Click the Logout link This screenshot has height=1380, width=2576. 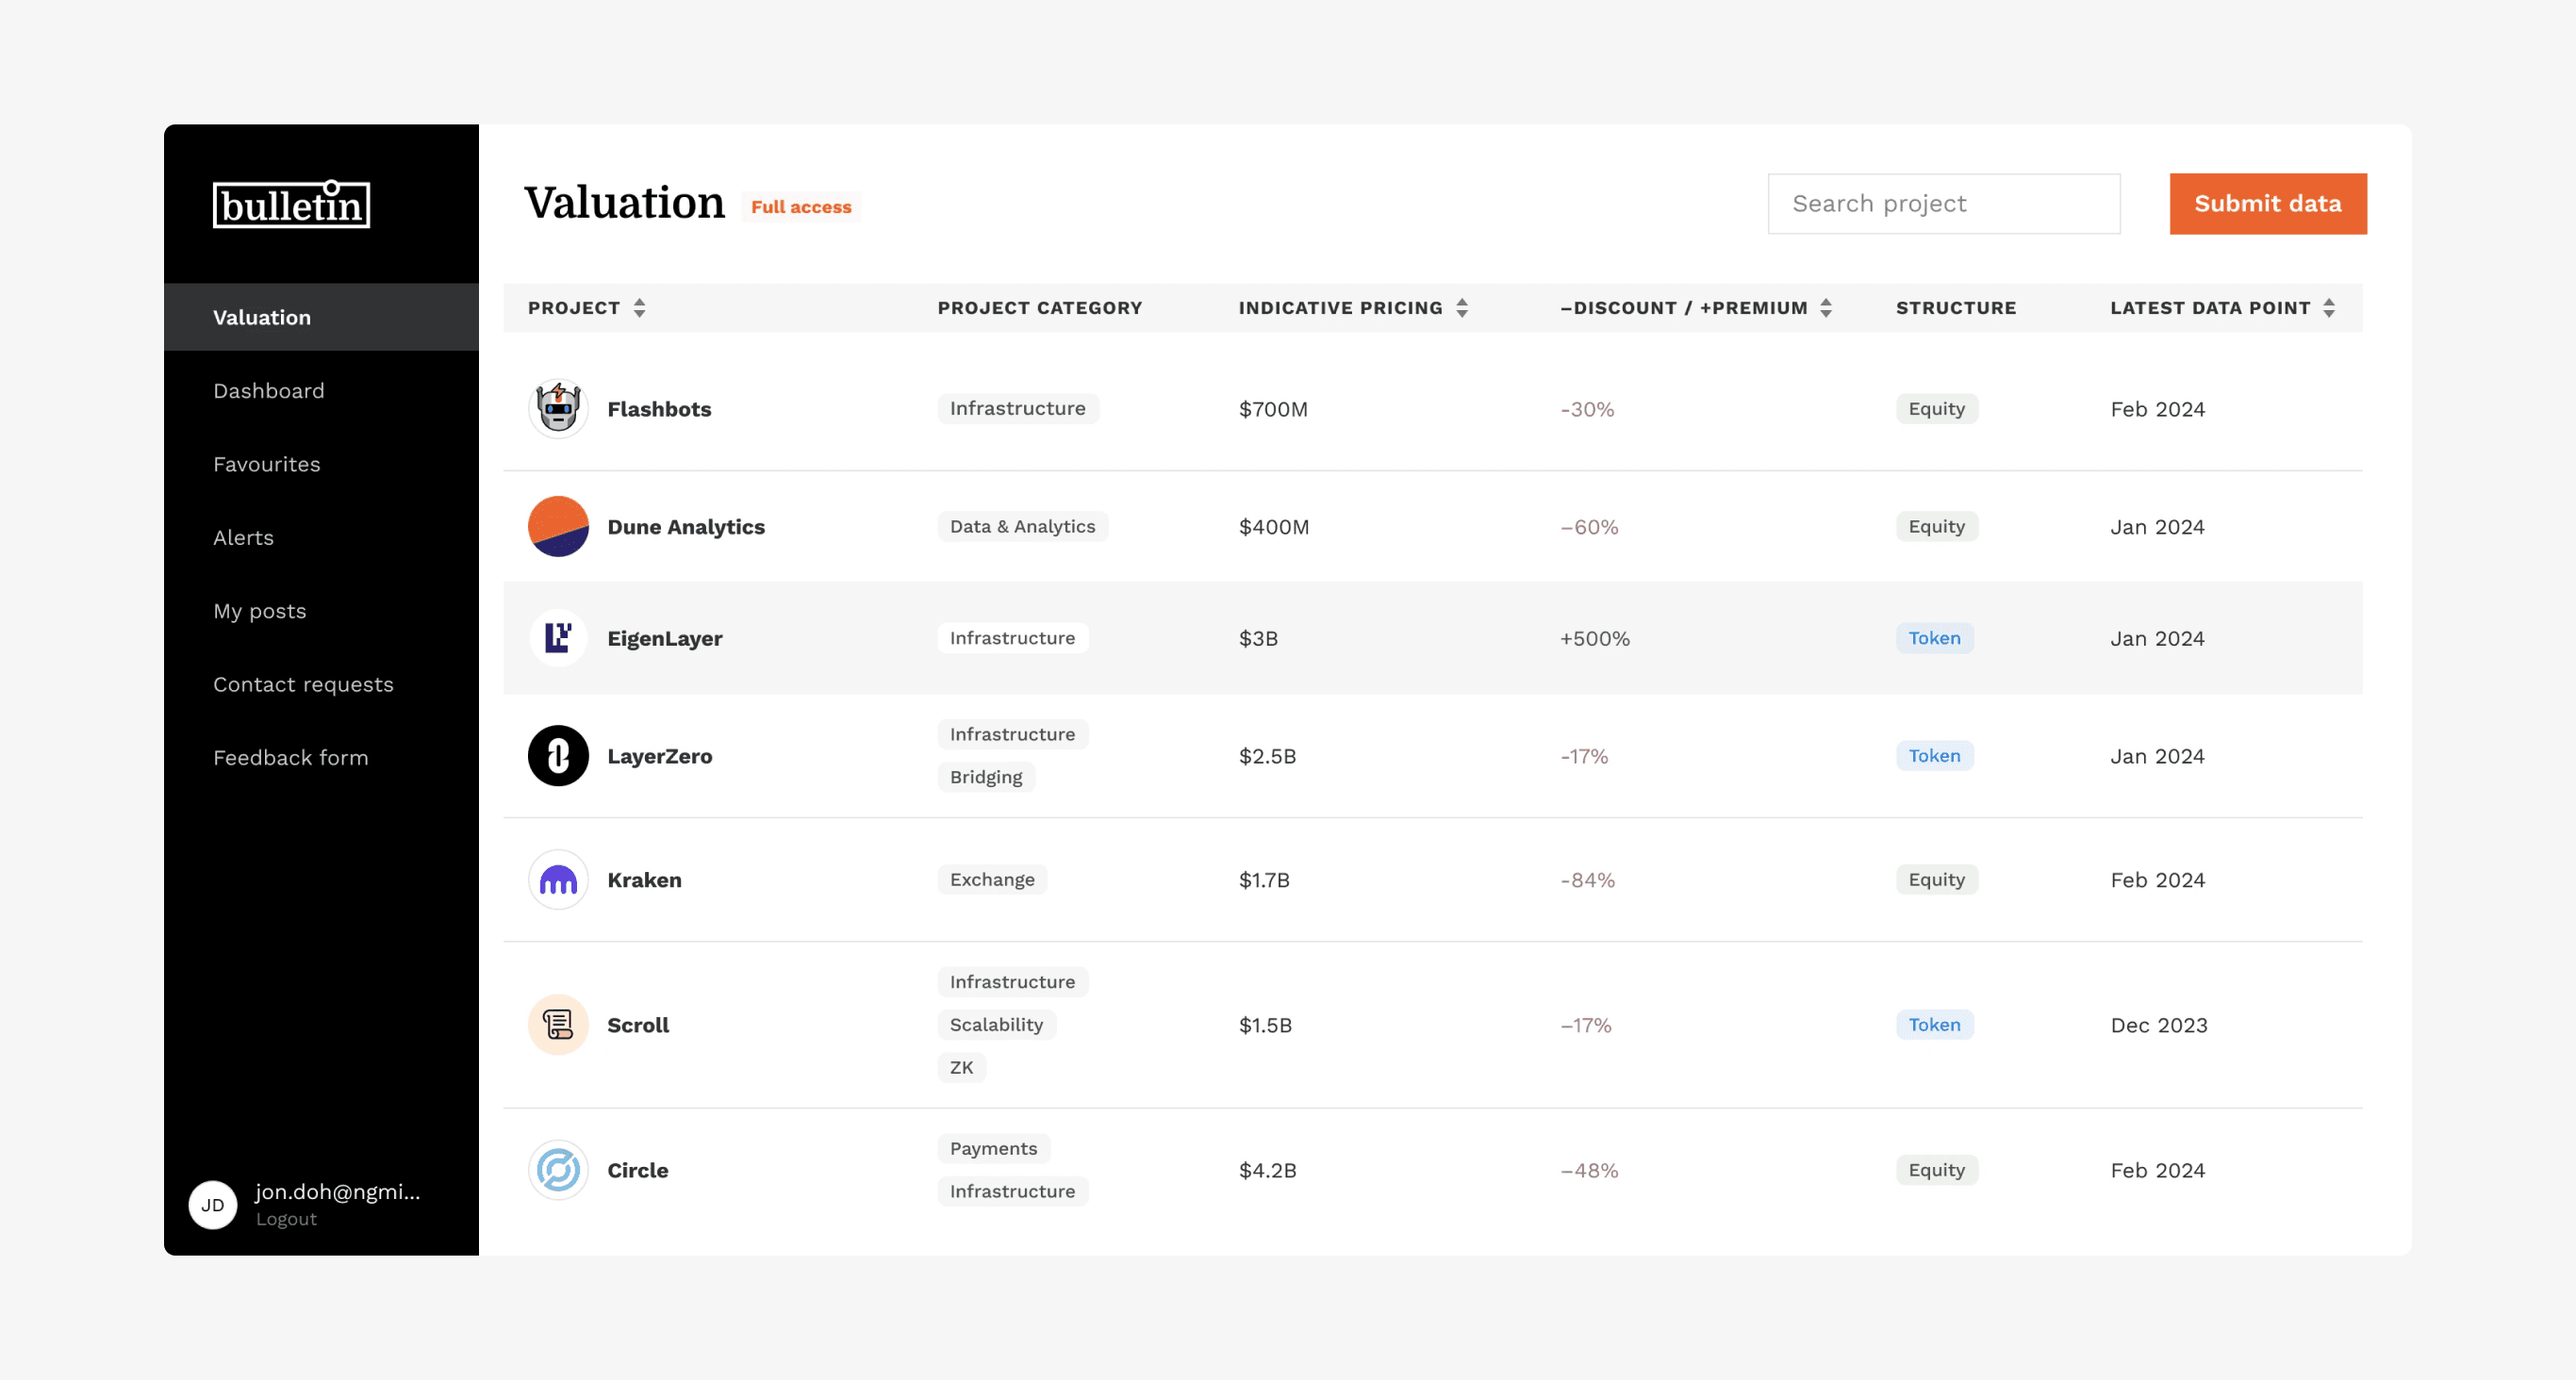point(286,1219)
